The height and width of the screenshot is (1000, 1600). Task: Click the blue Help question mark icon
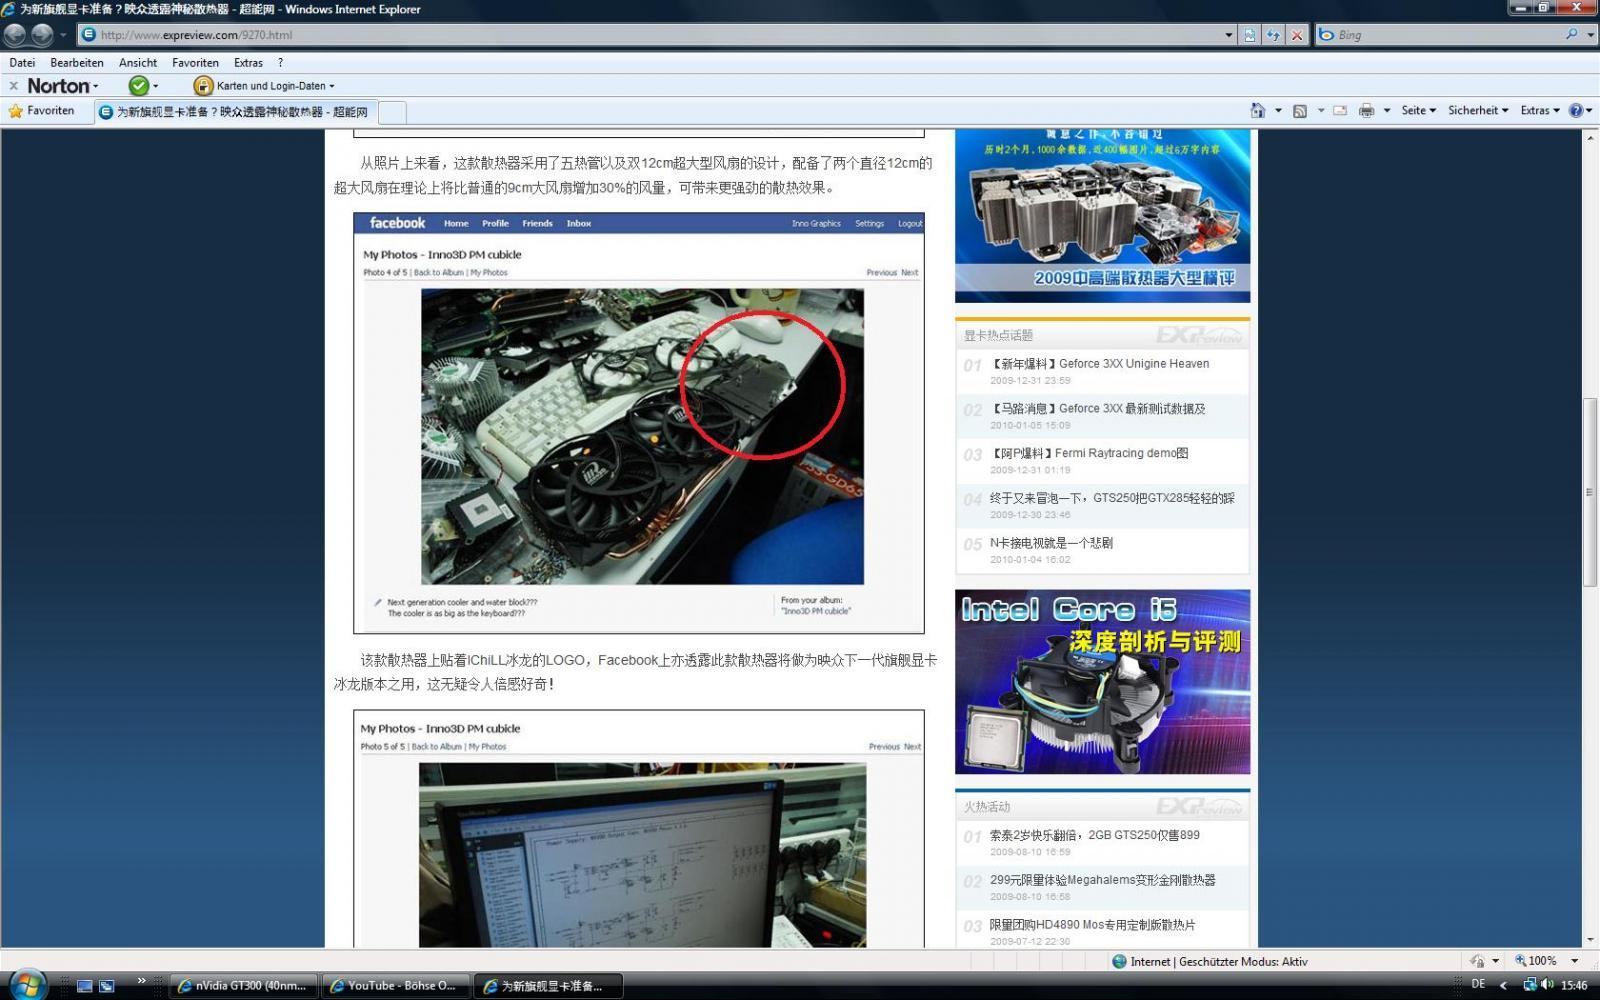pyautogui.click(x=1575, y=111)
